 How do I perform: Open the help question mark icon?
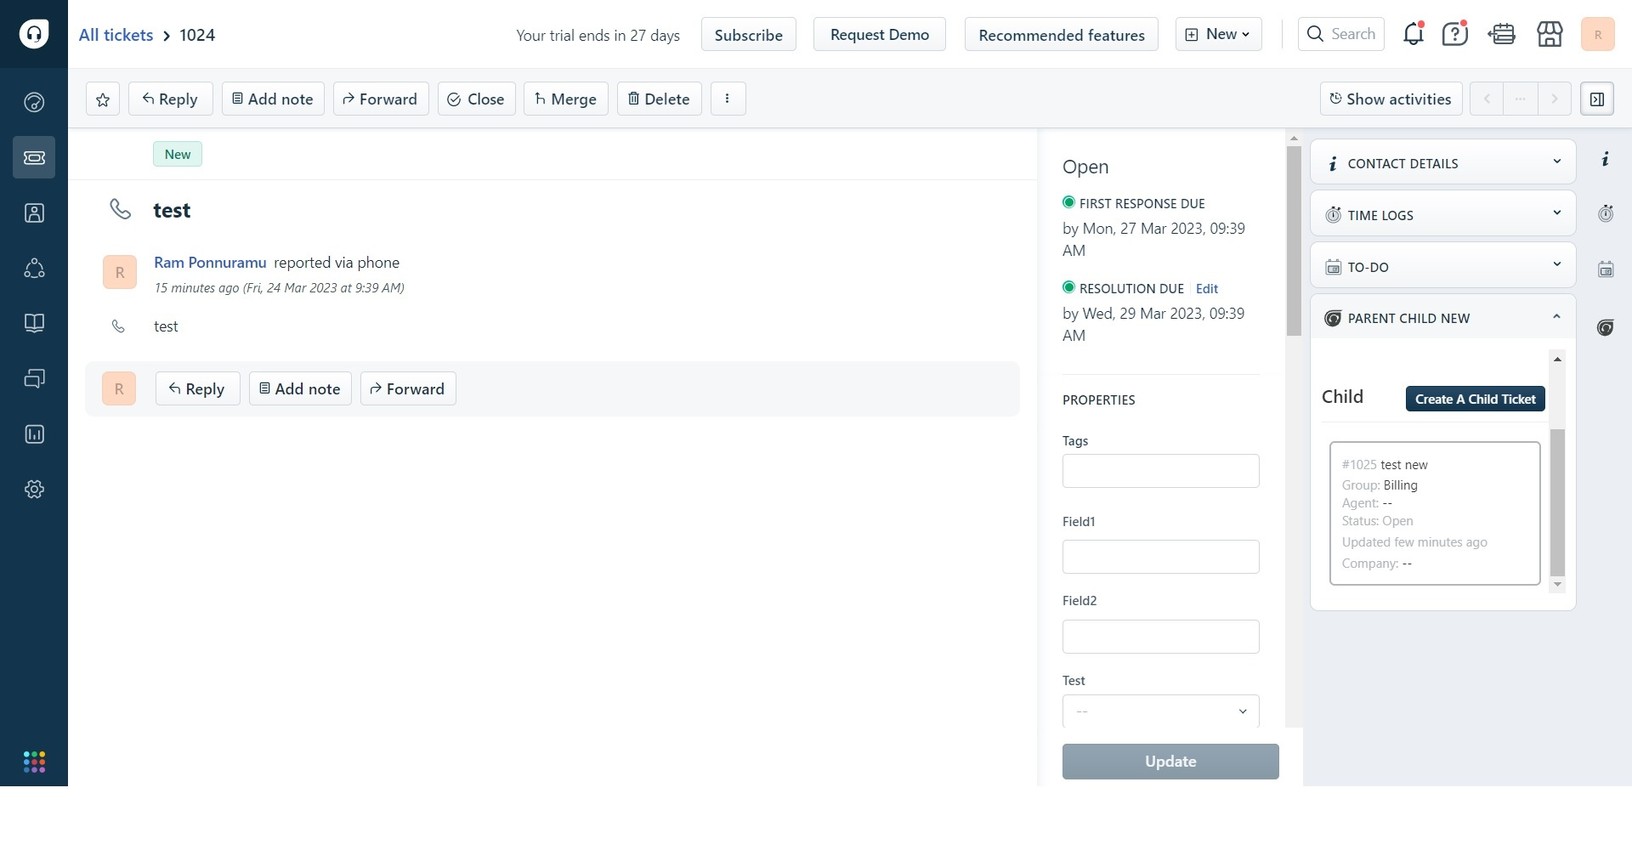pyautogui.click(x=1454, y=34)
